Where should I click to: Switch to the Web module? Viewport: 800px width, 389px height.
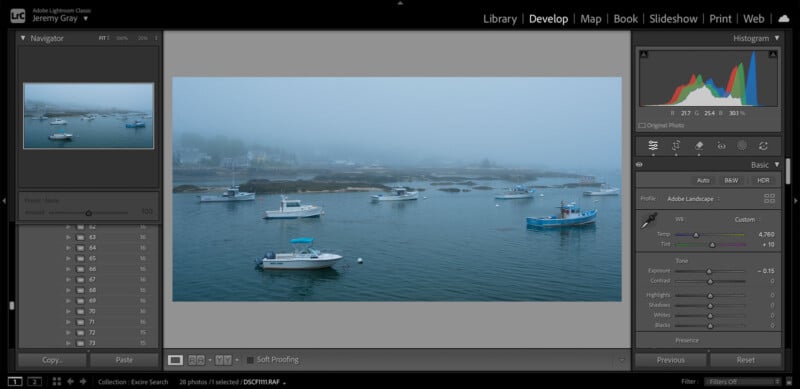coord(754,19)
